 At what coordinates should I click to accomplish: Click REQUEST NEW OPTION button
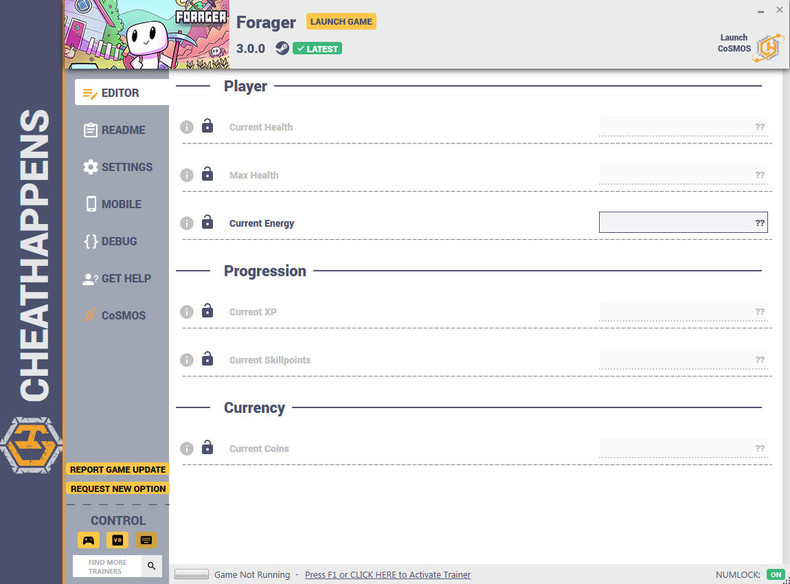(117, 489)
